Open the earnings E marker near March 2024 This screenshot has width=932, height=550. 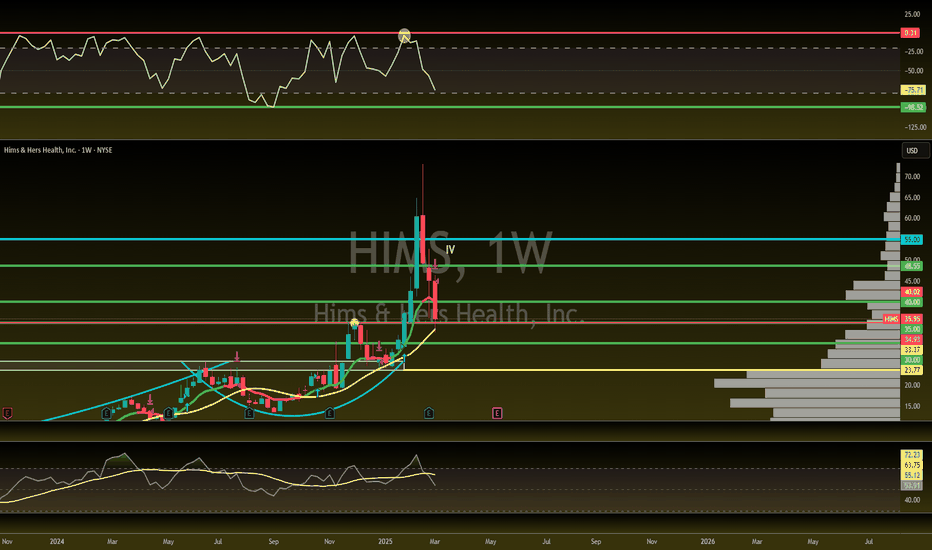pos(106,413)
